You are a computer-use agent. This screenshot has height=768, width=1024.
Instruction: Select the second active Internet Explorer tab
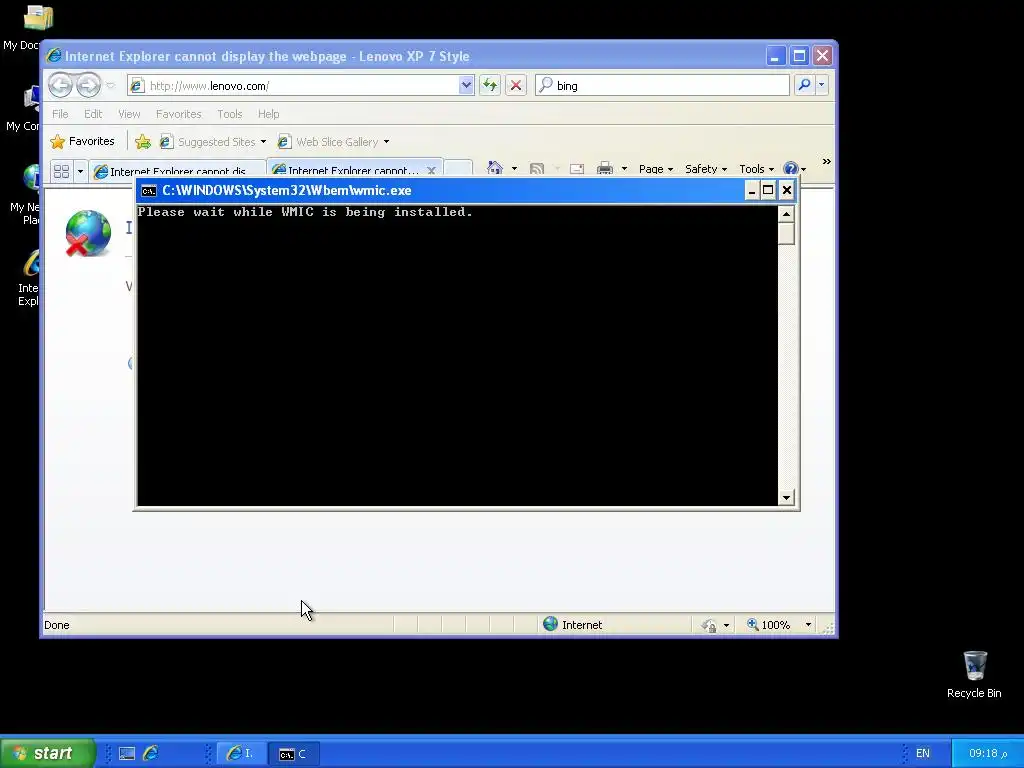click(x=346, y=170)
